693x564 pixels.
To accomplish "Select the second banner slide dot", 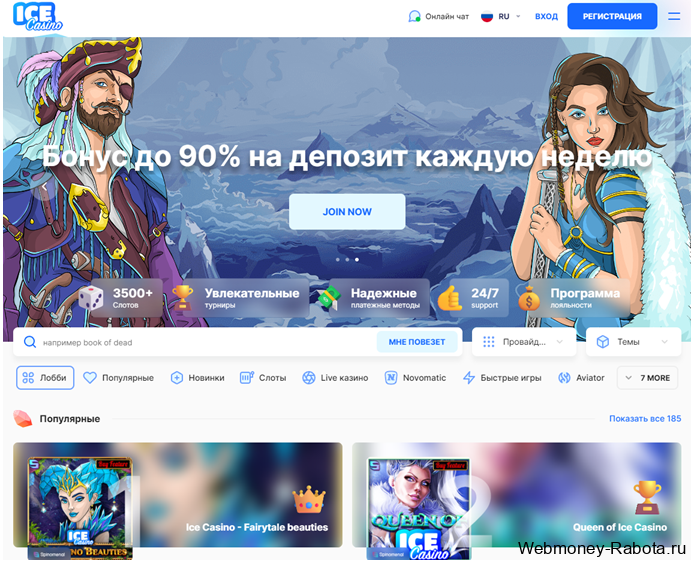I will 347,259.
